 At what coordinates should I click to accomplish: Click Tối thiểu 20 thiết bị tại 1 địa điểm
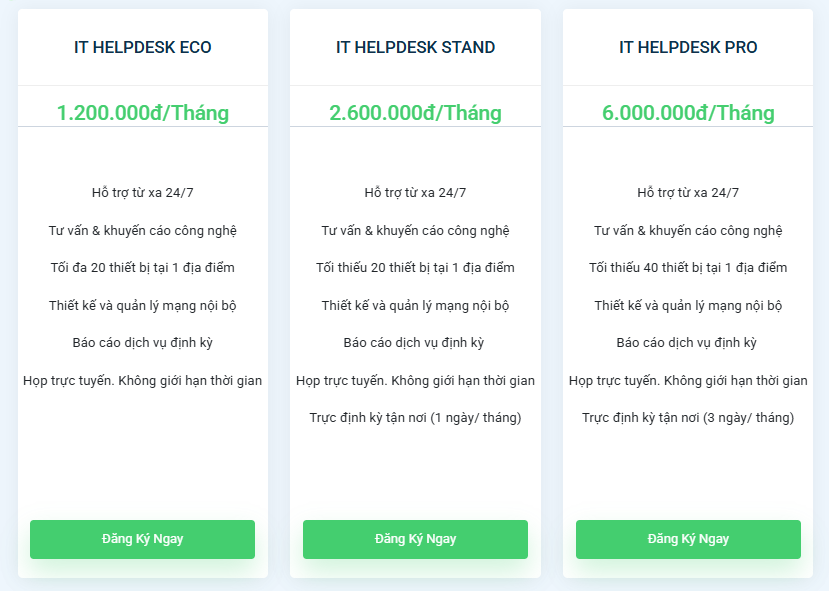pos(415,267)
